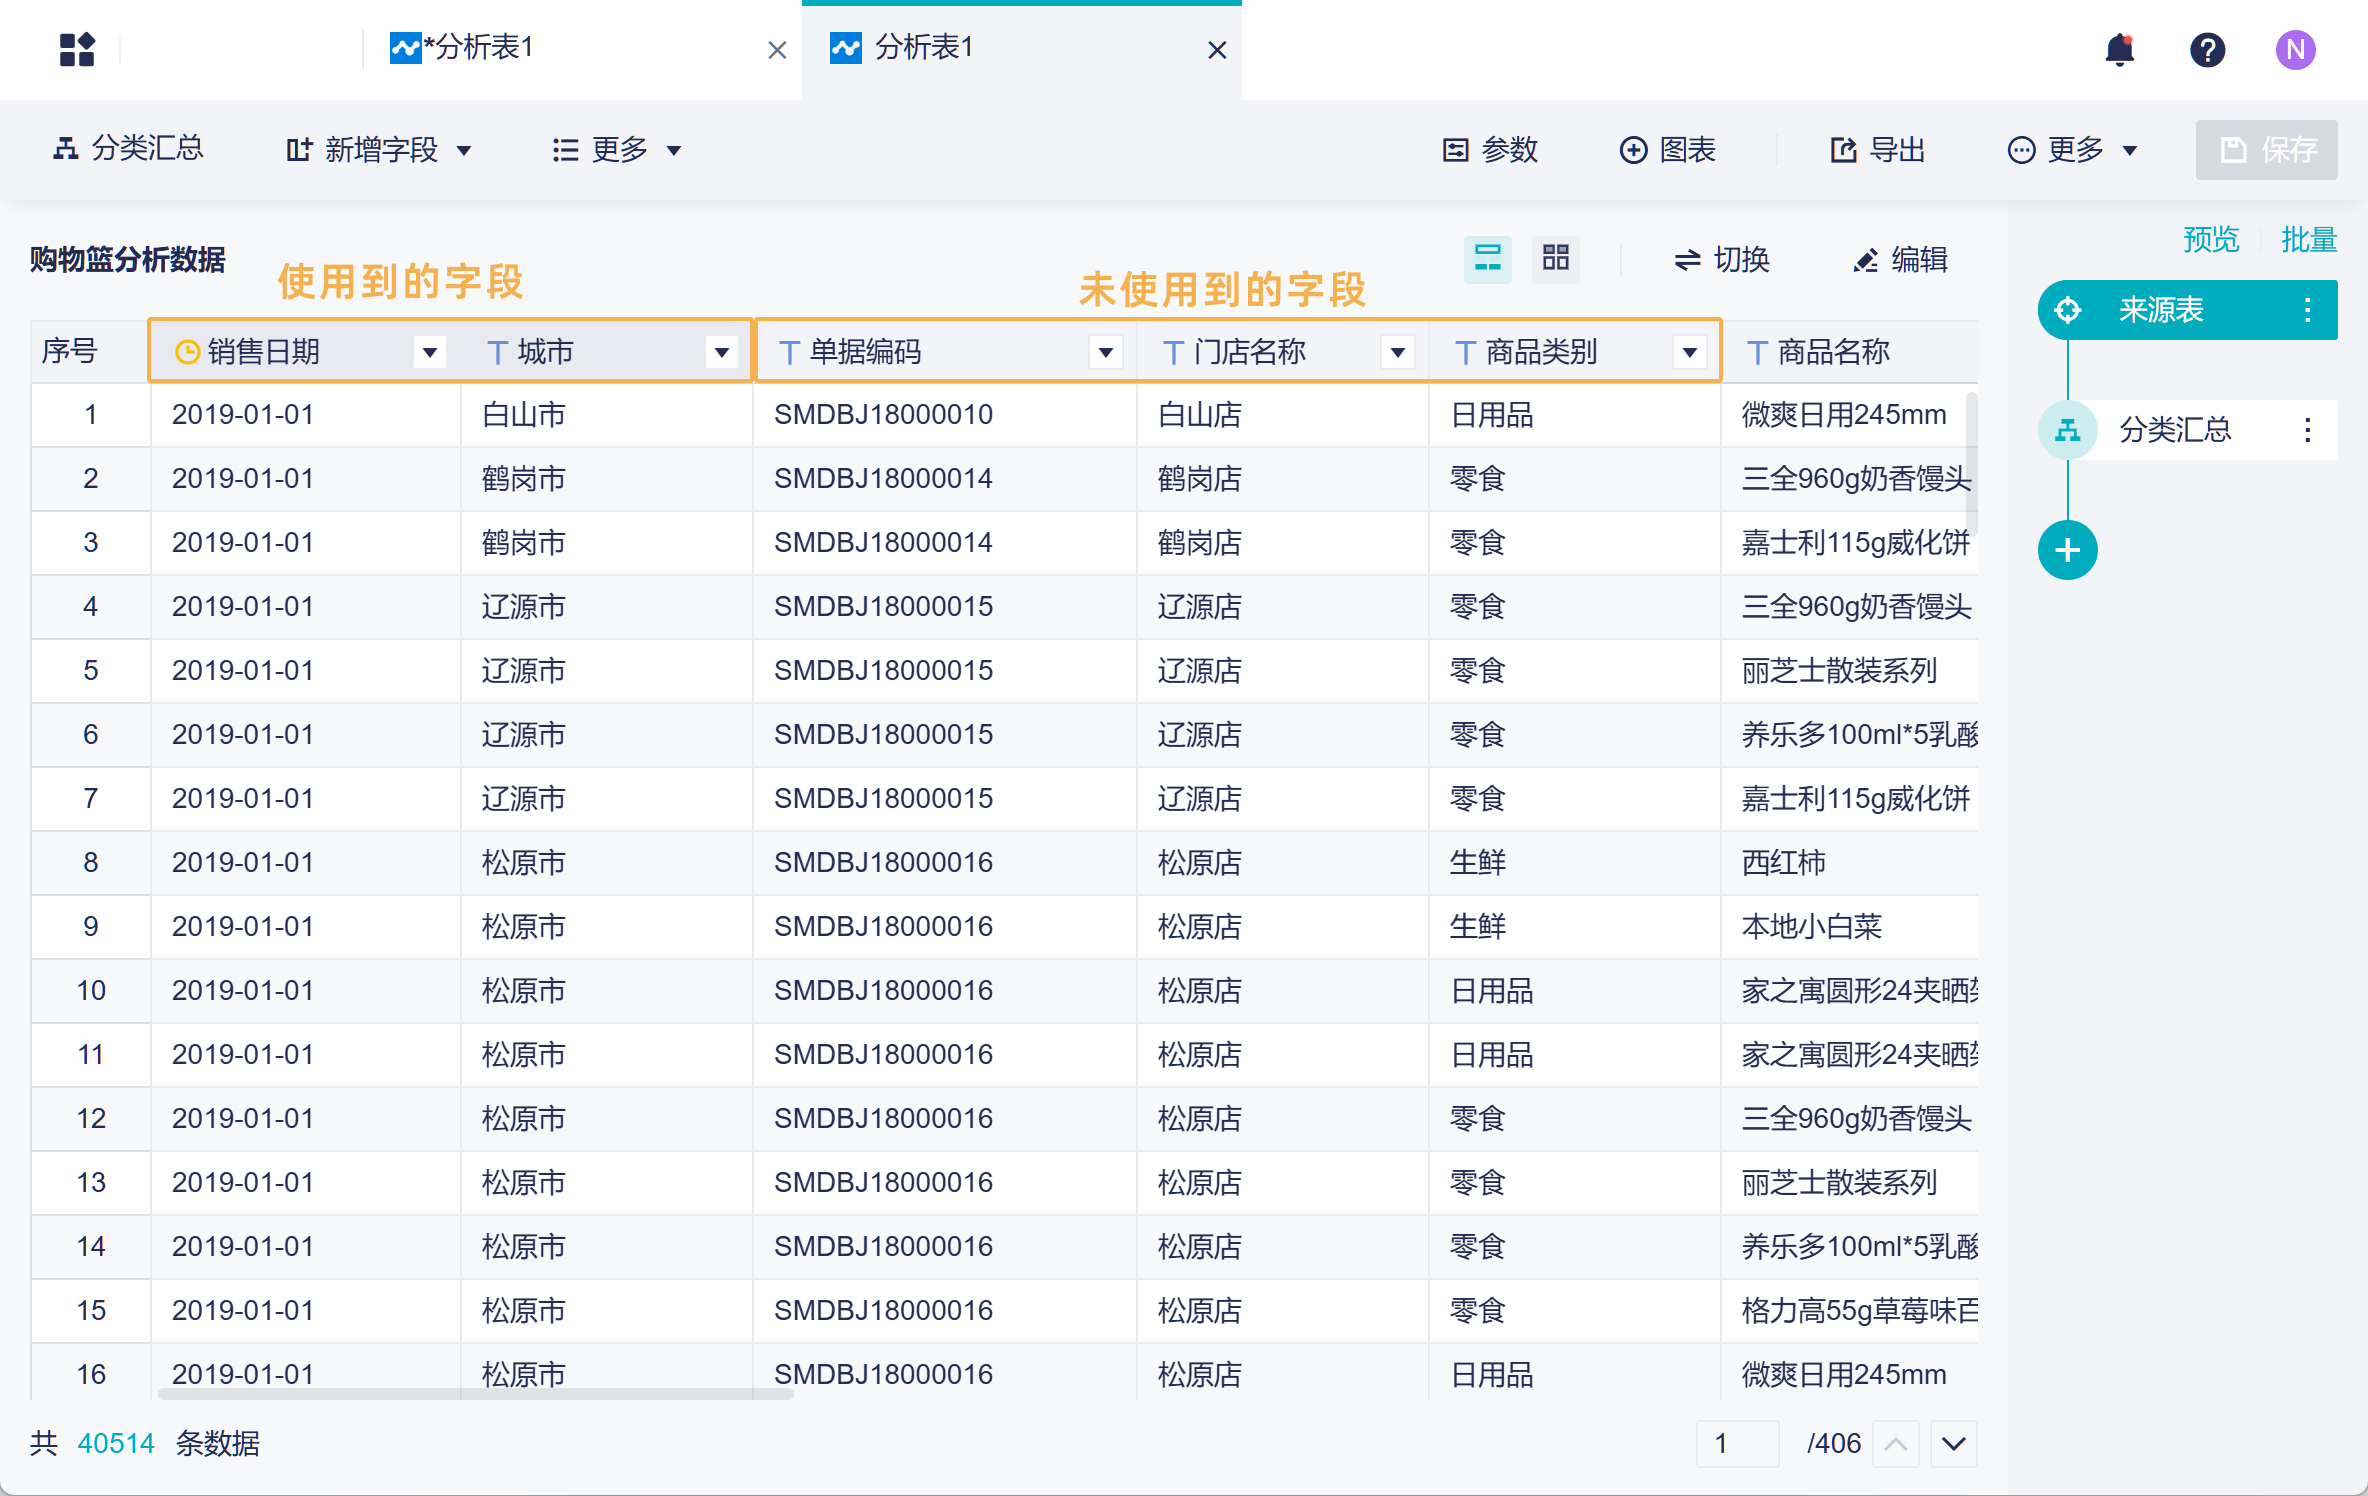Click the horizontal table scrollbar
The width and height of the screenshot is (2368, 1496).
click(476, 1393)
